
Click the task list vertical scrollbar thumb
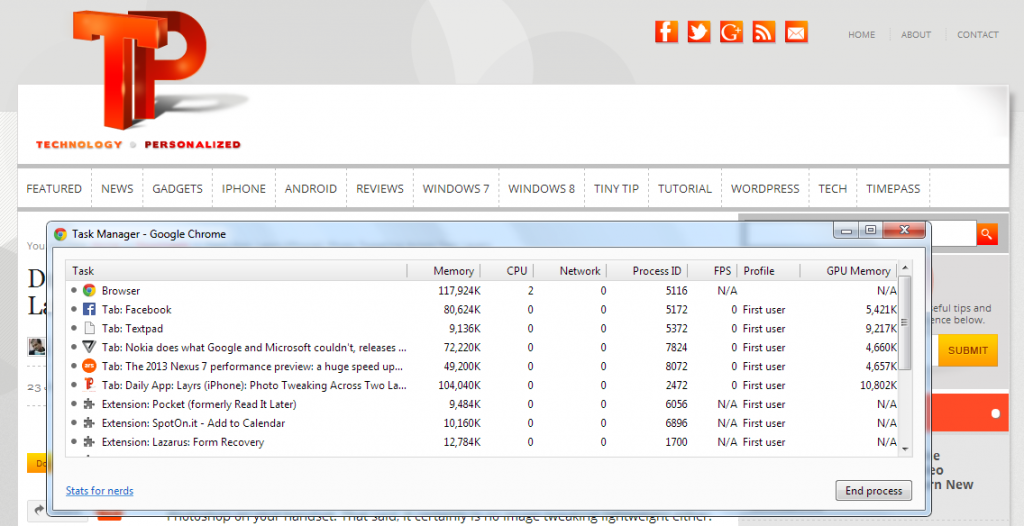click(x=905, y=322)
